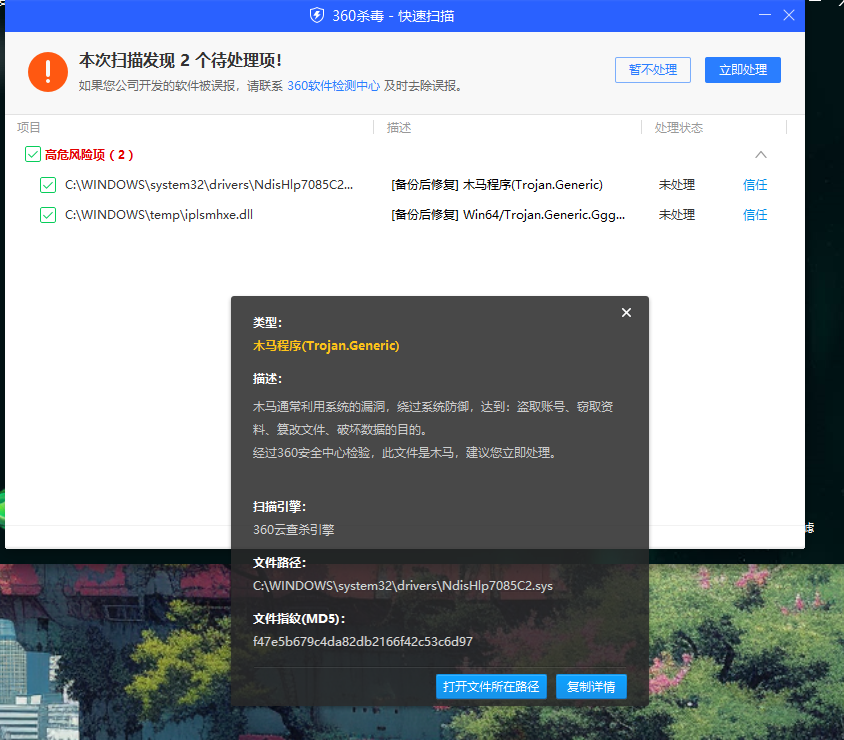Click the orange warning exclamation icon
The width and height of the screenshot is (844, 740).
[48, 72]
